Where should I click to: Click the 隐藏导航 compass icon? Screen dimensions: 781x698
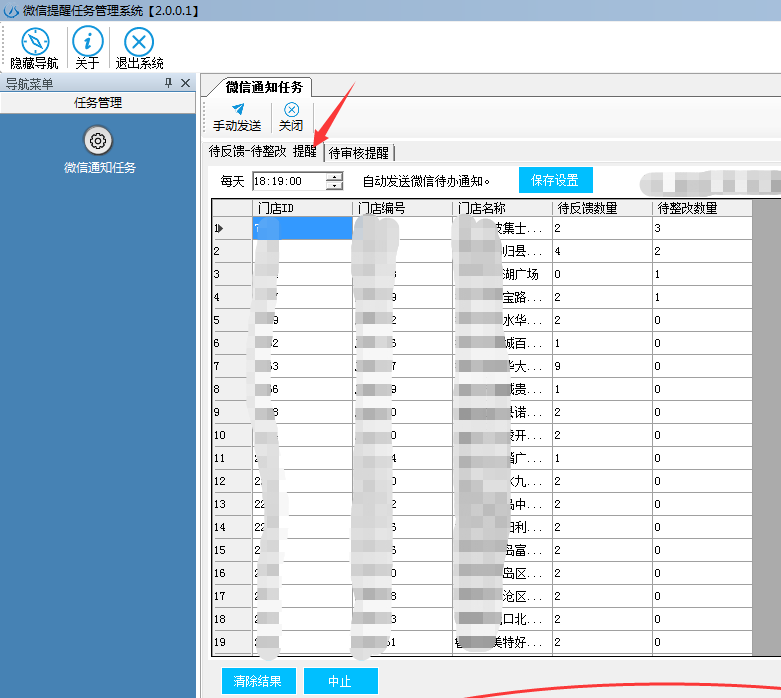pos(35,41)
